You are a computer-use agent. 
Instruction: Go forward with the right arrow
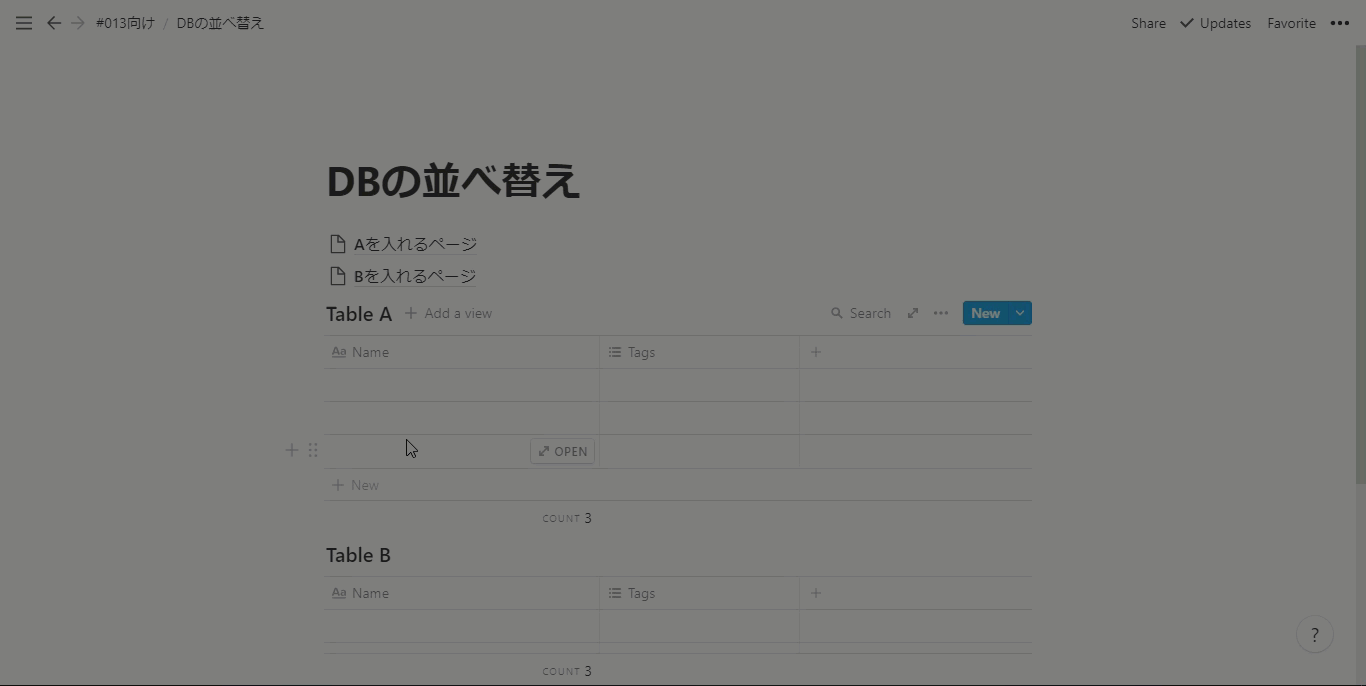[78, 23]
